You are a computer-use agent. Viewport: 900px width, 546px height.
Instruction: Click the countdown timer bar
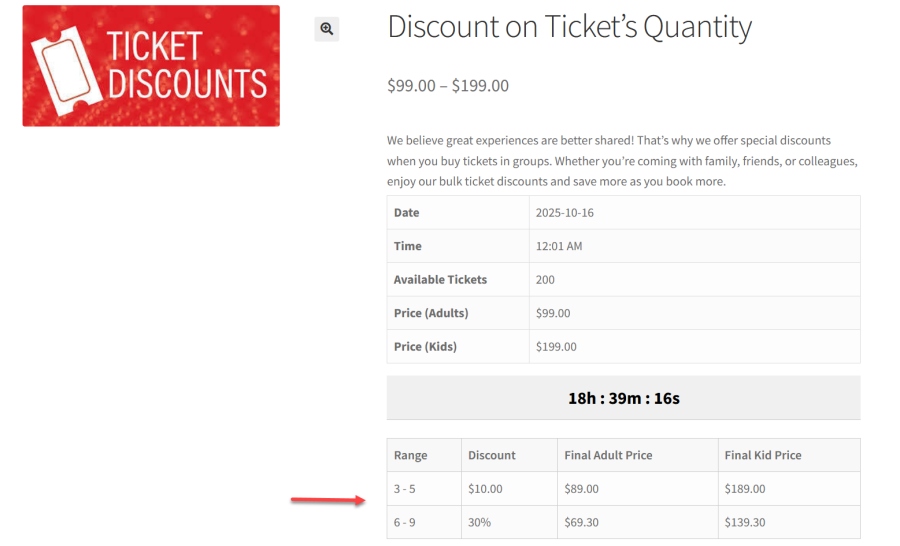(x=623, y=398)
